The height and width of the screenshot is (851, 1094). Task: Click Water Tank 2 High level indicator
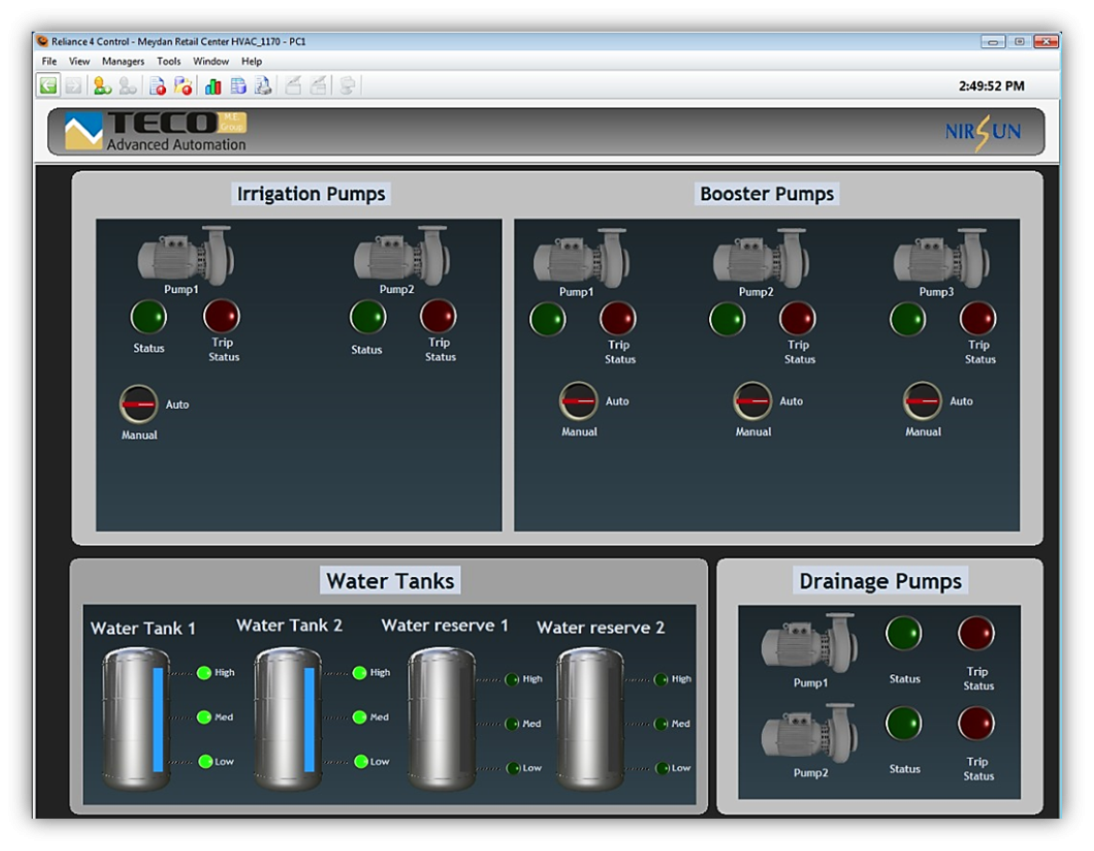(x=360, y=673)
